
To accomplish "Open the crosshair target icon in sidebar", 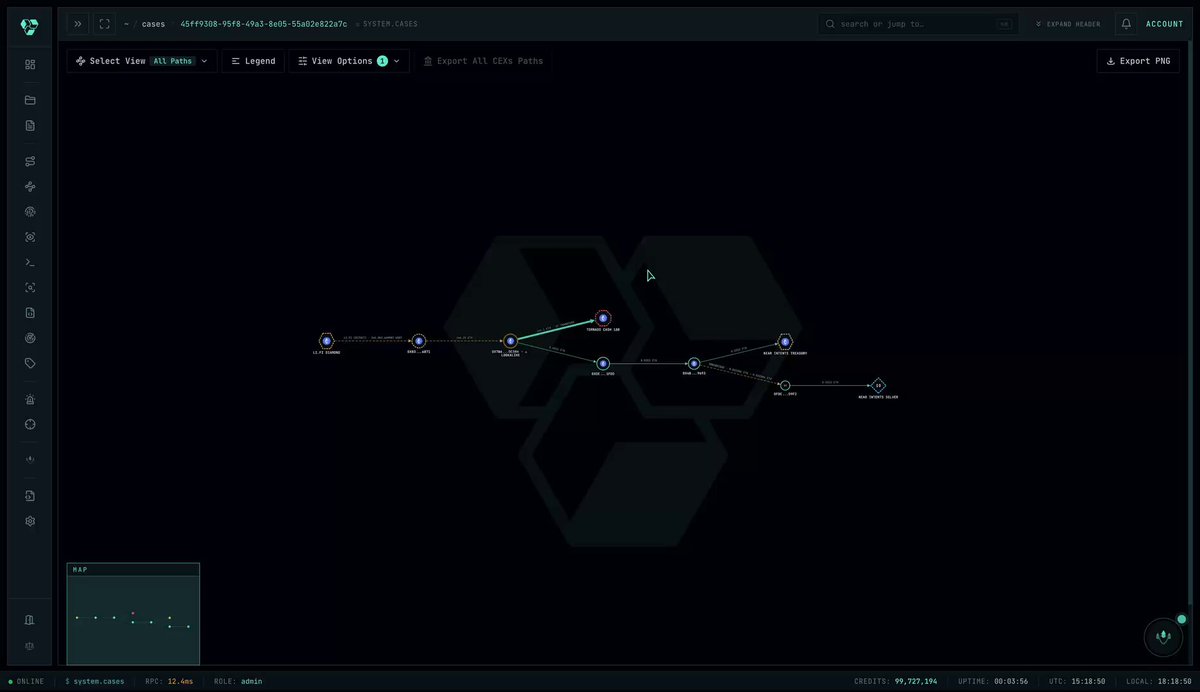I will [30, 424].
